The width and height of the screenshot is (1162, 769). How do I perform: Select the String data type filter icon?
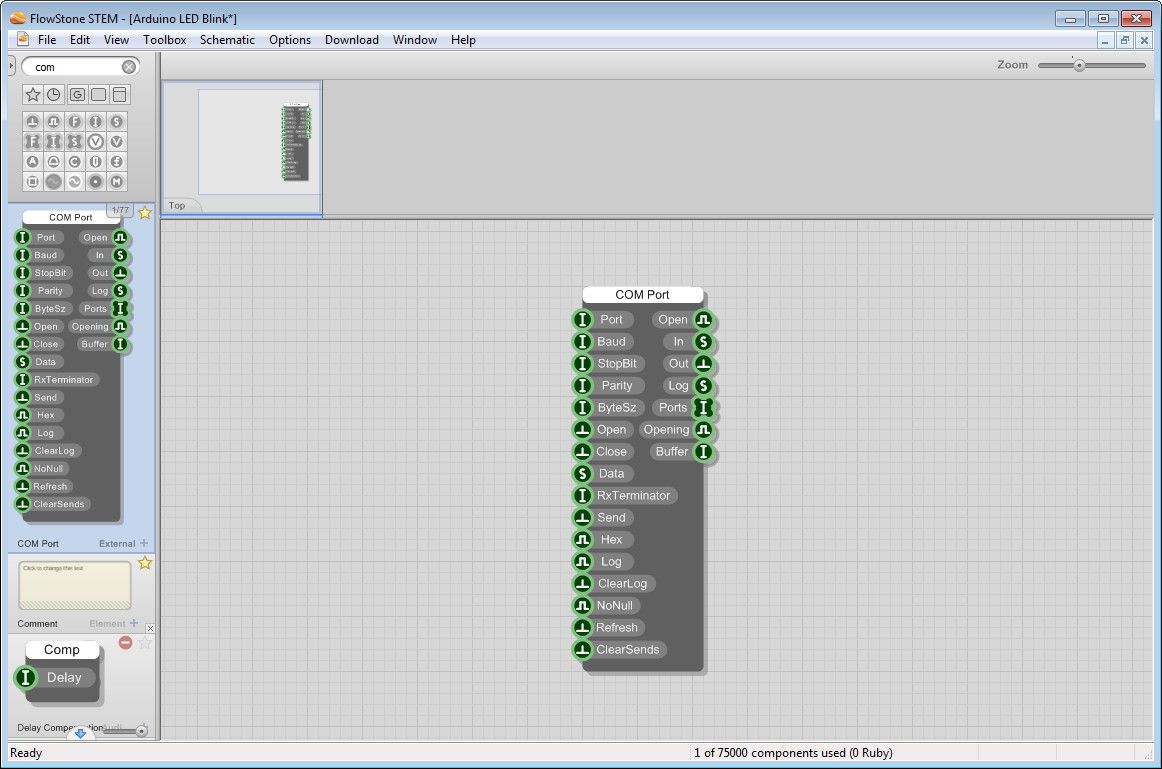click(x=117, y=121)
